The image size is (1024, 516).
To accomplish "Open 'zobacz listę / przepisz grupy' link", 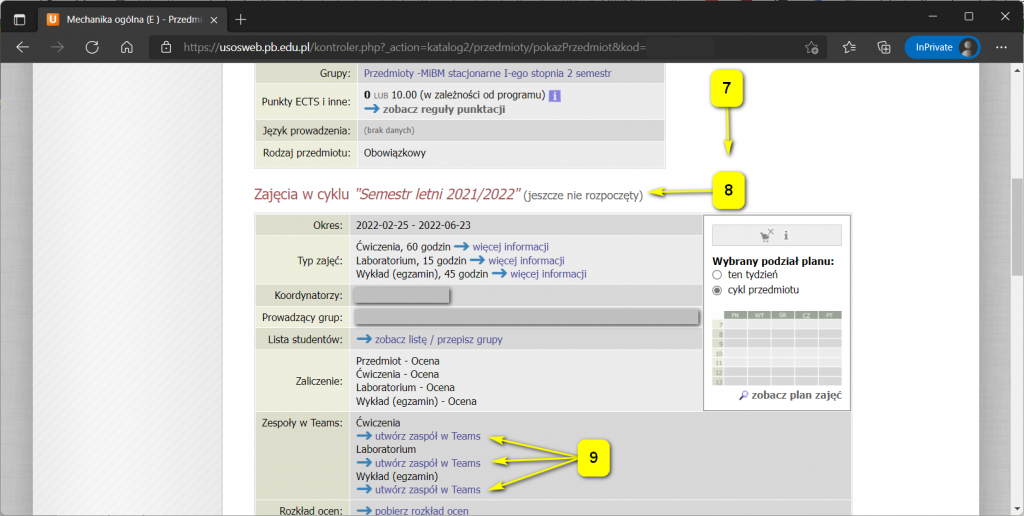I will [439, 340].
